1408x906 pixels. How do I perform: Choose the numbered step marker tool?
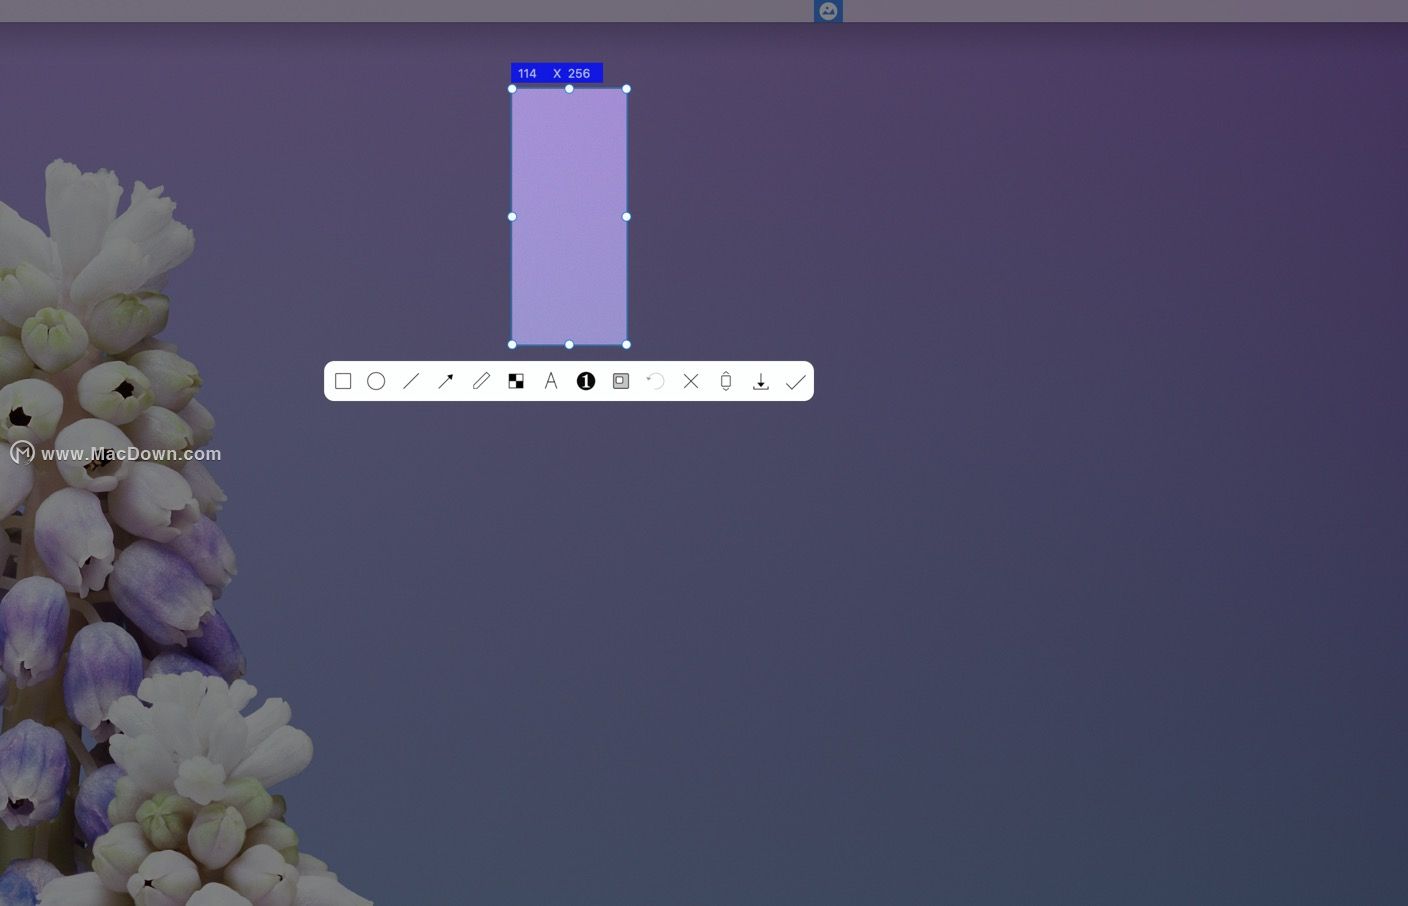click(x=586, y=381)
